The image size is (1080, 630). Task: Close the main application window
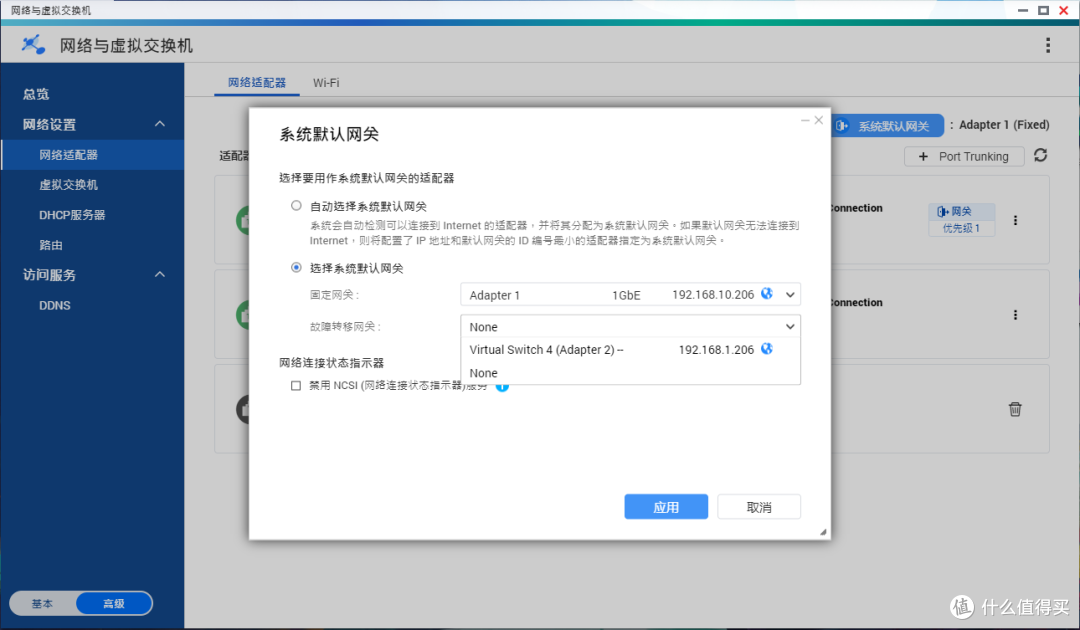(x=1063, y=10)
